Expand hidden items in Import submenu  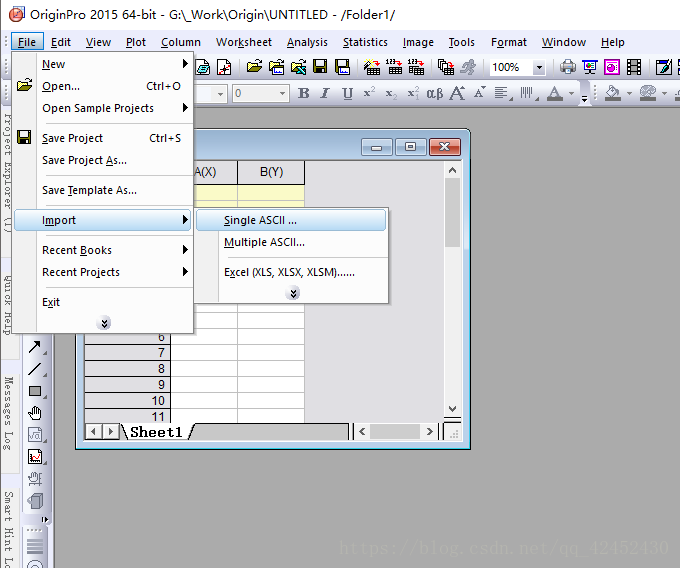click(x=293, y=294)
